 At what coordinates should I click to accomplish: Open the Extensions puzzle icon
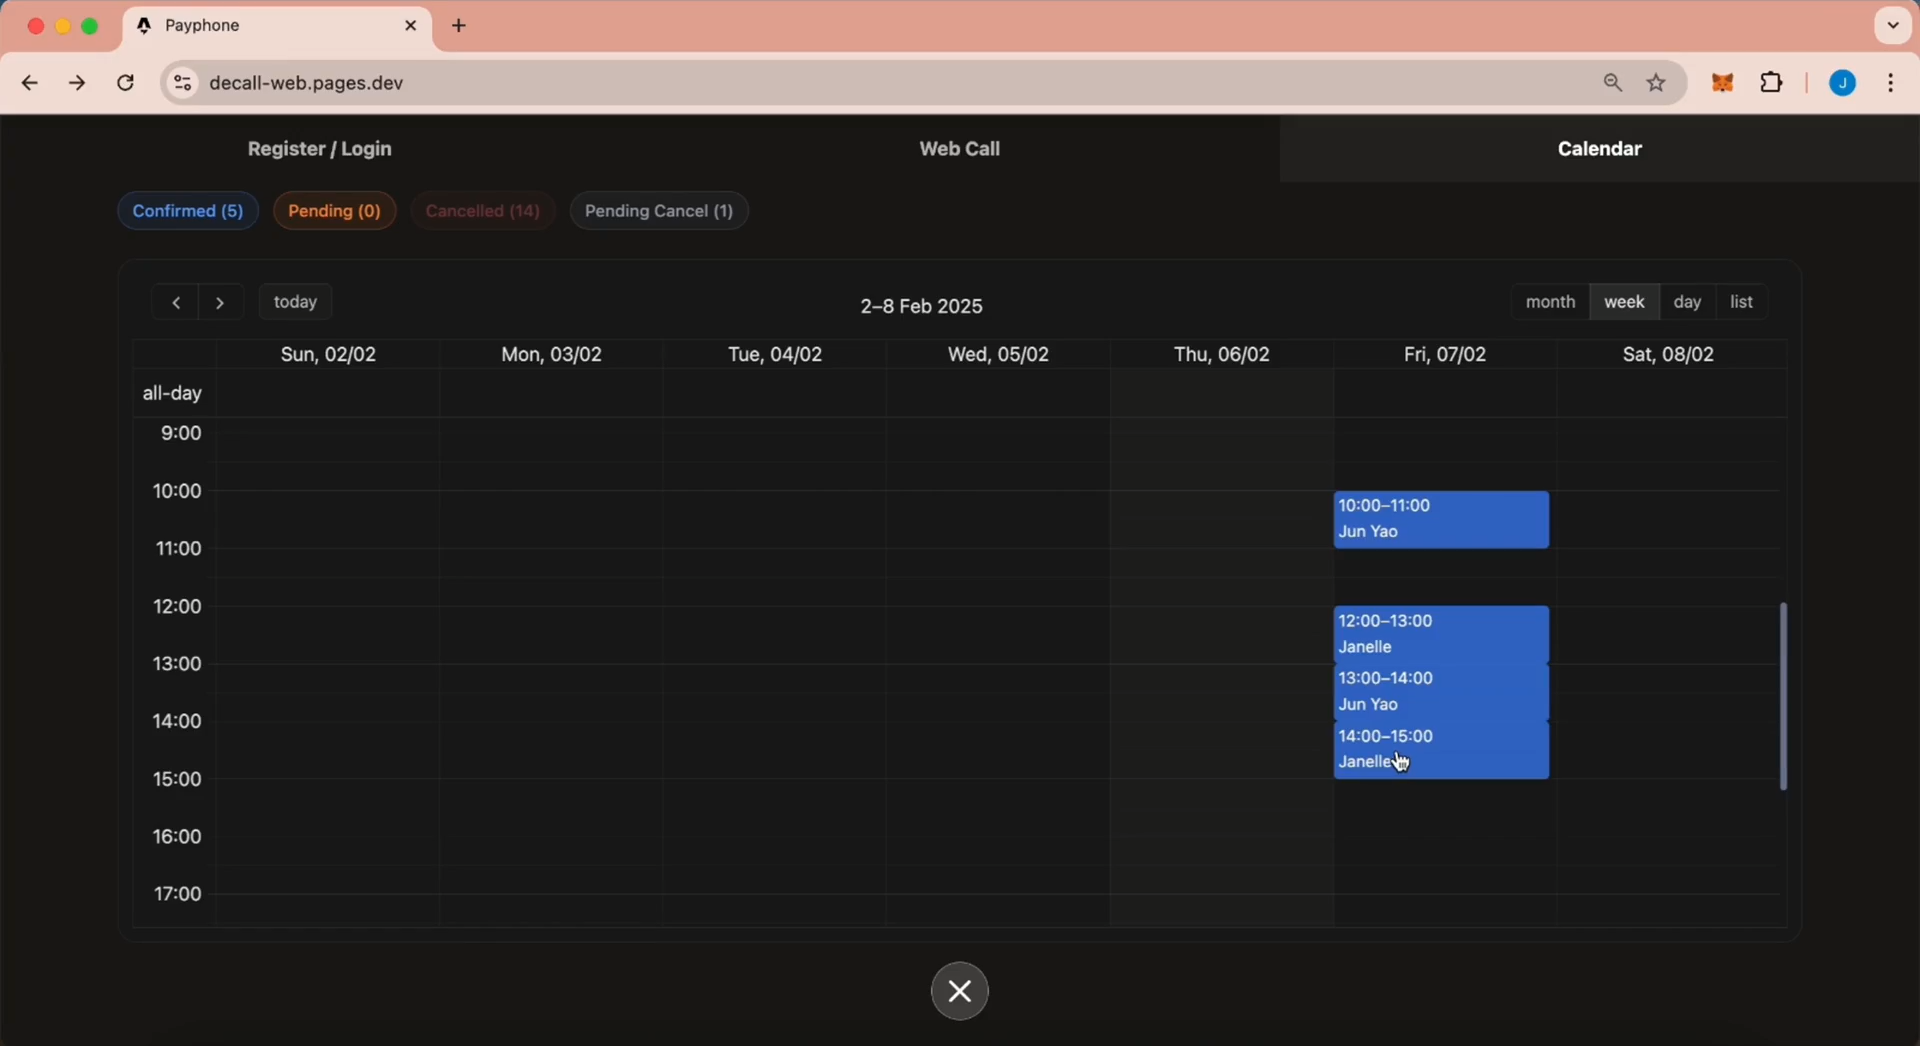[x=1772, y=84]
